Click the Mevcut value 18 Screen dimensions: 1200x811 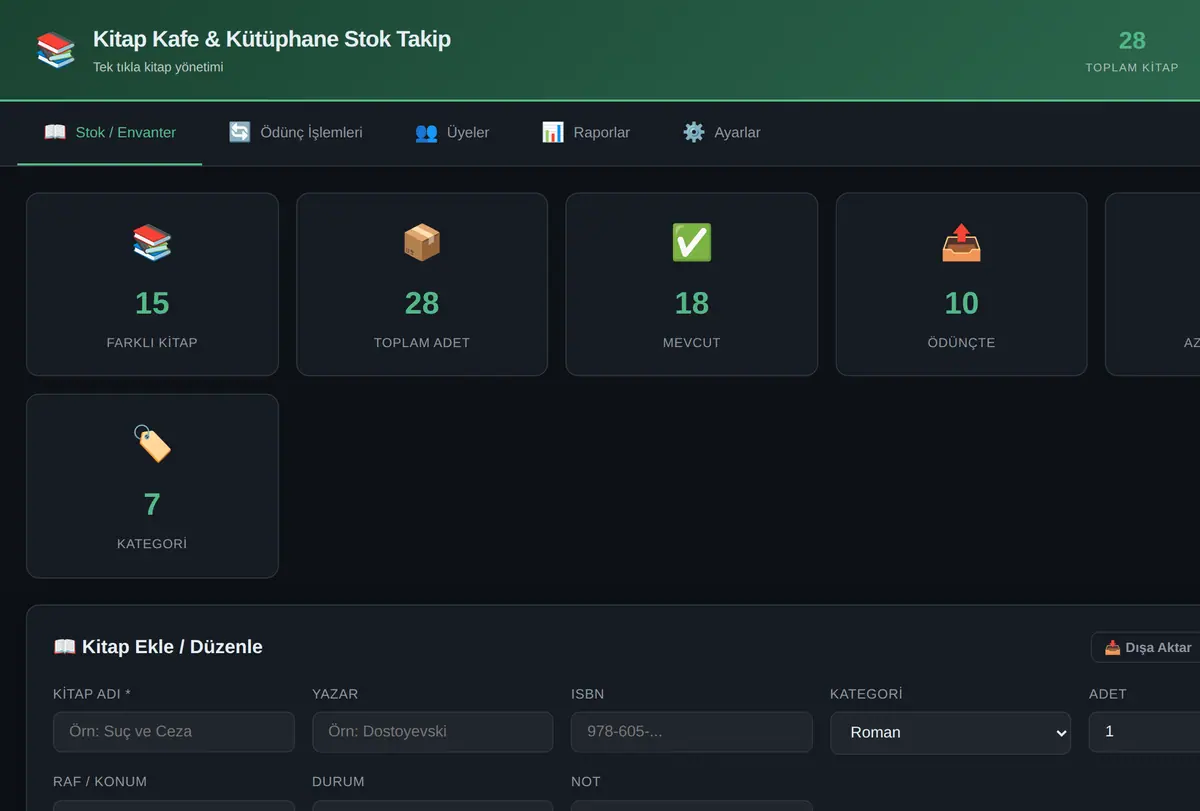(x=692, y=303)
